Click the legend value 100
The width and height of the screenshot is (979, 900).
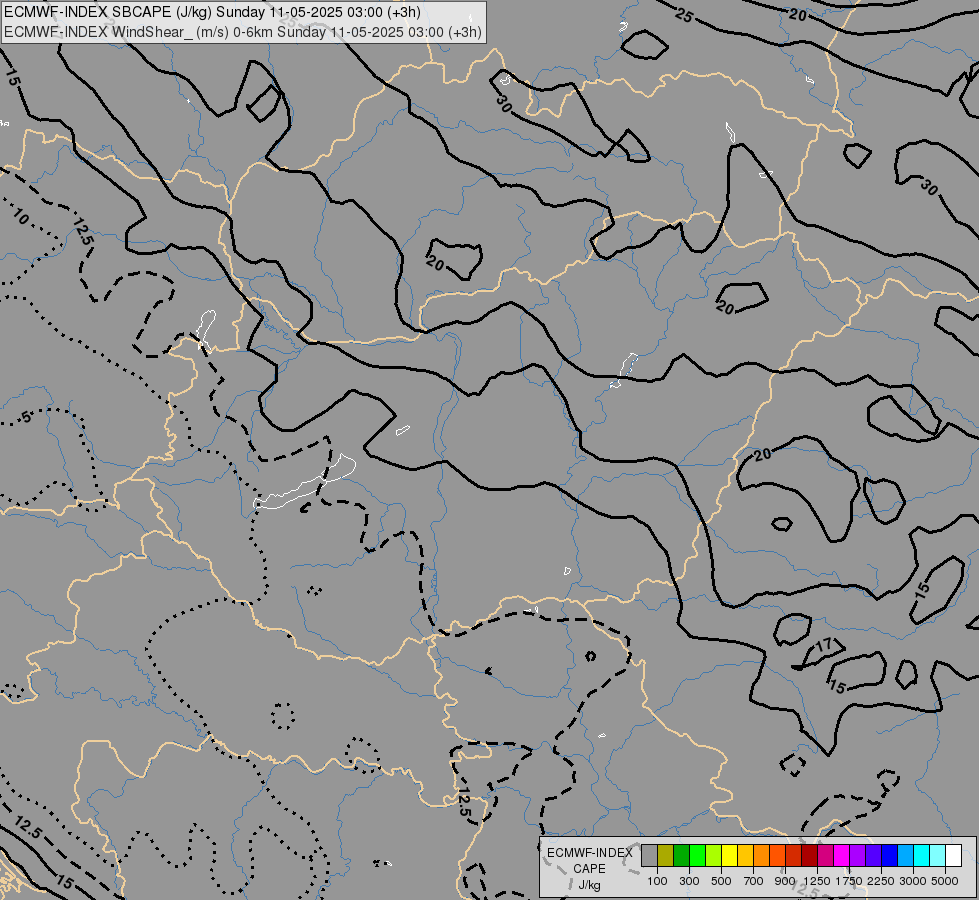click(x=657, y=881)
